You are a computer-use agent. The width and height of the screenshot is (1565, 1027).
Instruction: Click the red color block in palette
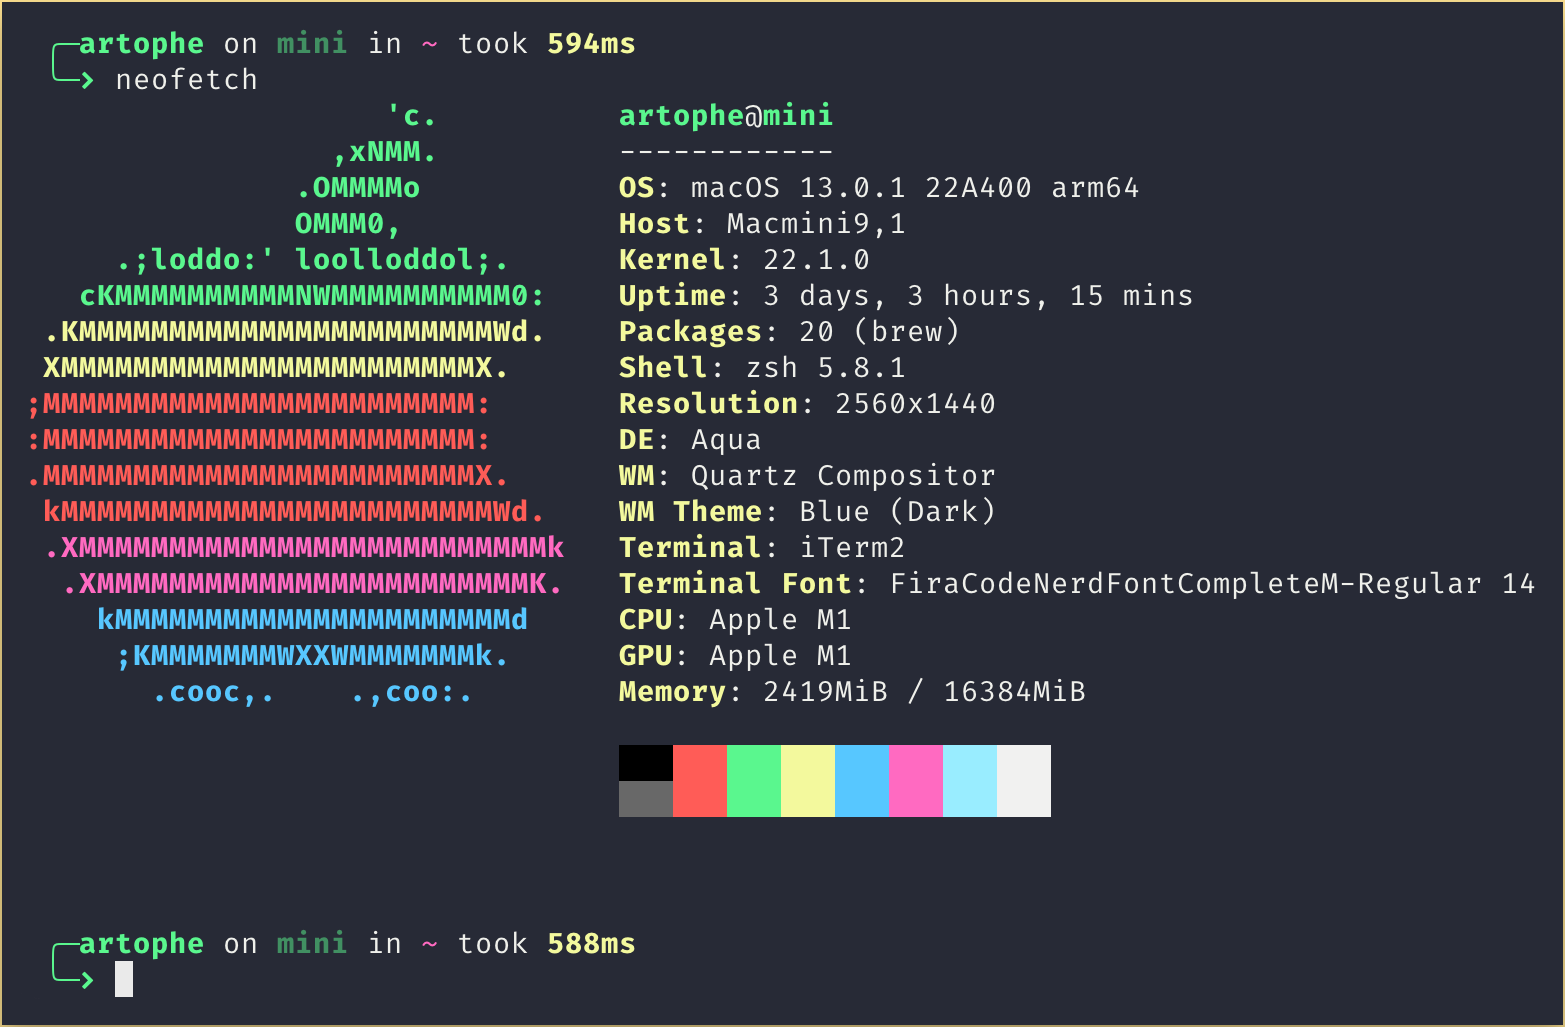700,781
